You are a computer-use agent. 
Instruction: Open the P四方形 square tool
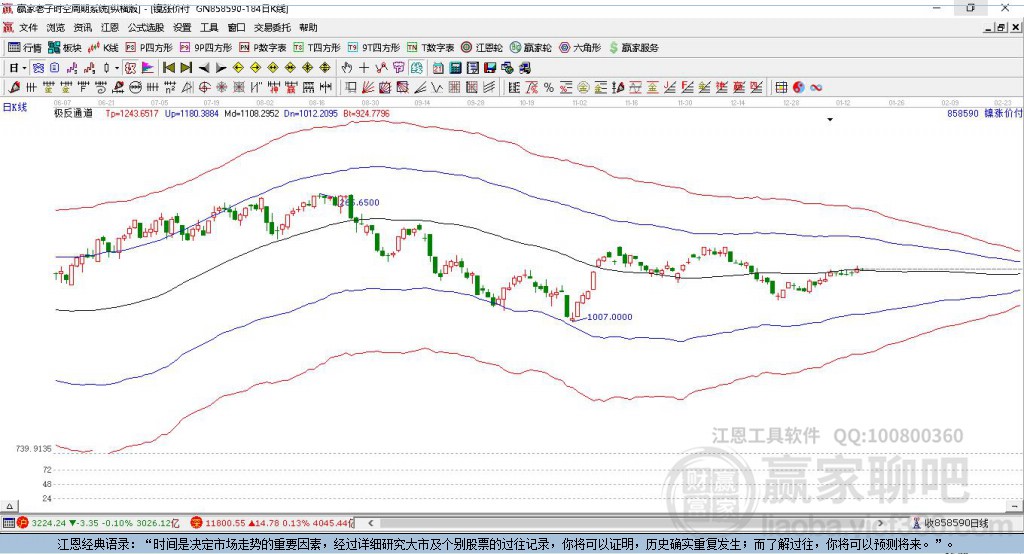tap(149, 48)
